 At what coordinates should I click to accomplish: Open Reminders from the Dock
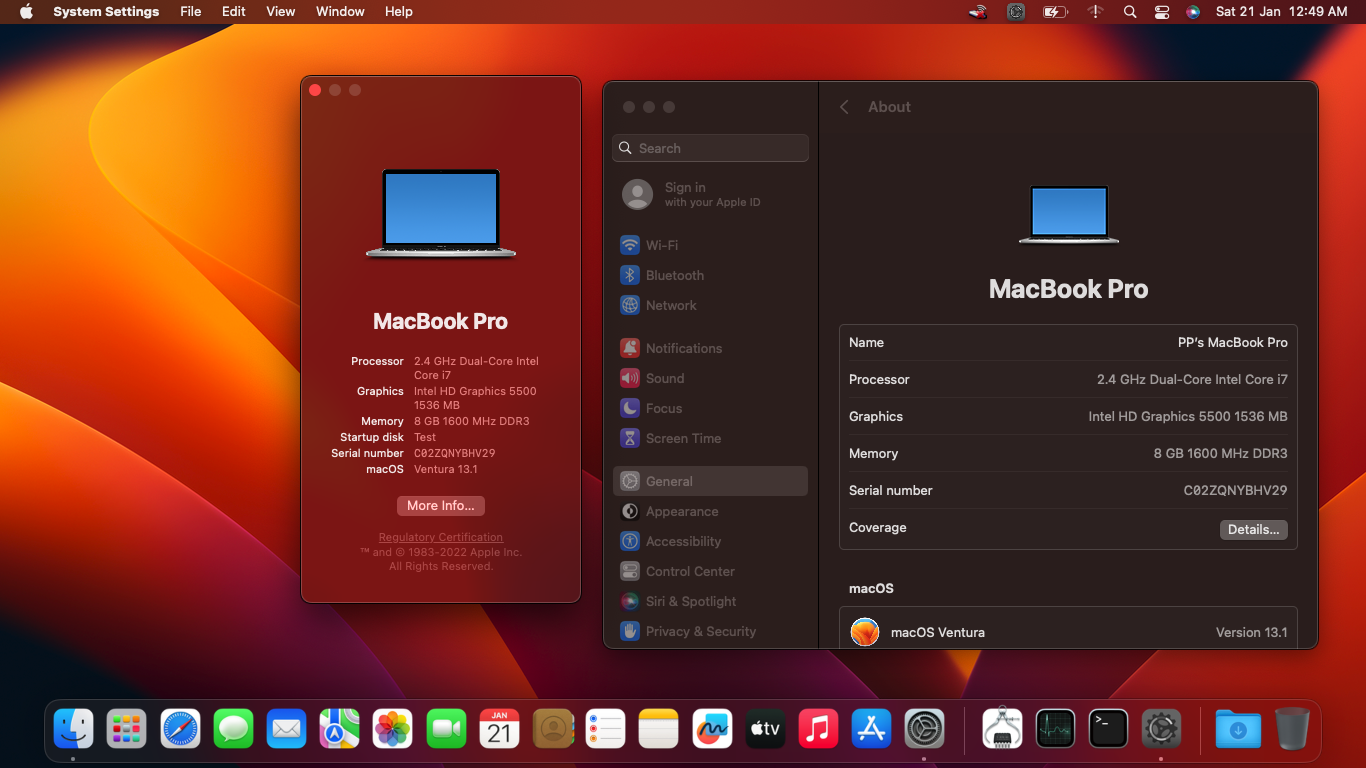tap(605, 729)
